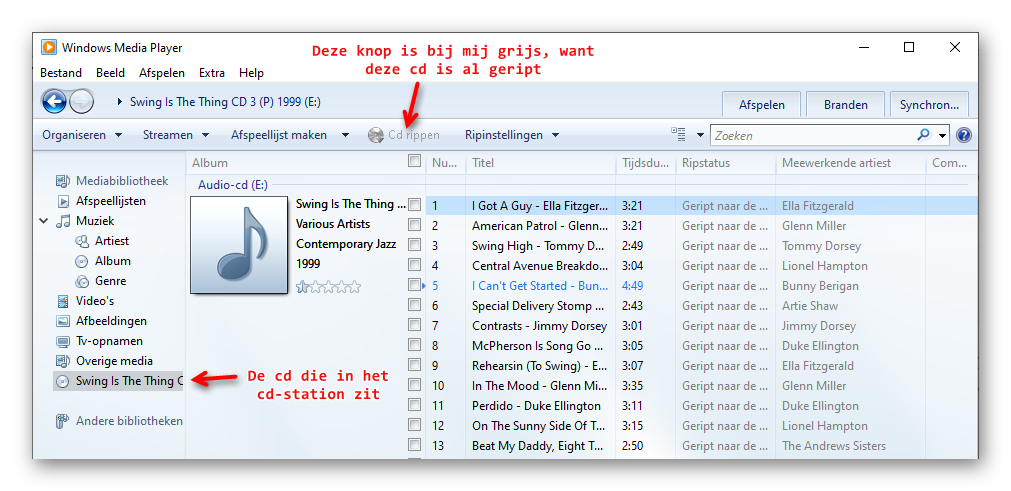Open Andere bibliotheken in sidebar
The width and height of the screenshot is (1011, 491).
[128, 421]
